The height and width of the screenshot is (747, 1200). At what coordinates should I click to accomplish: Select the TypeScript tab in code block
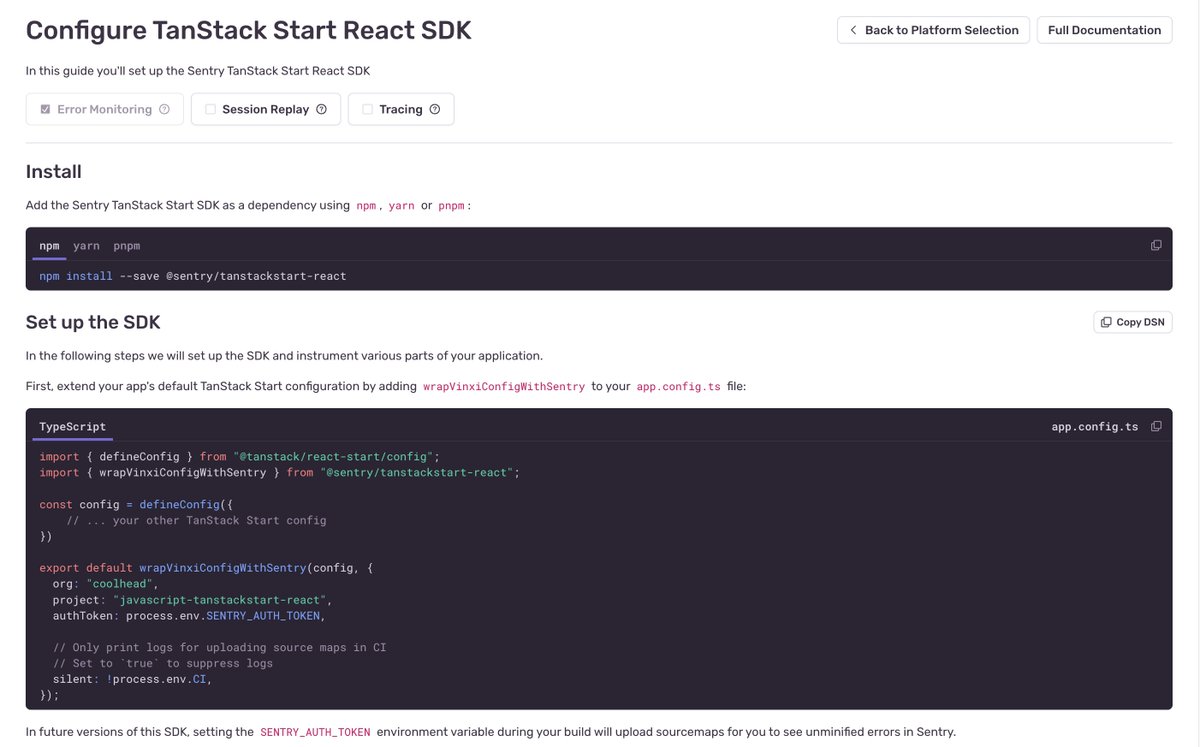[x=72, y=426]
